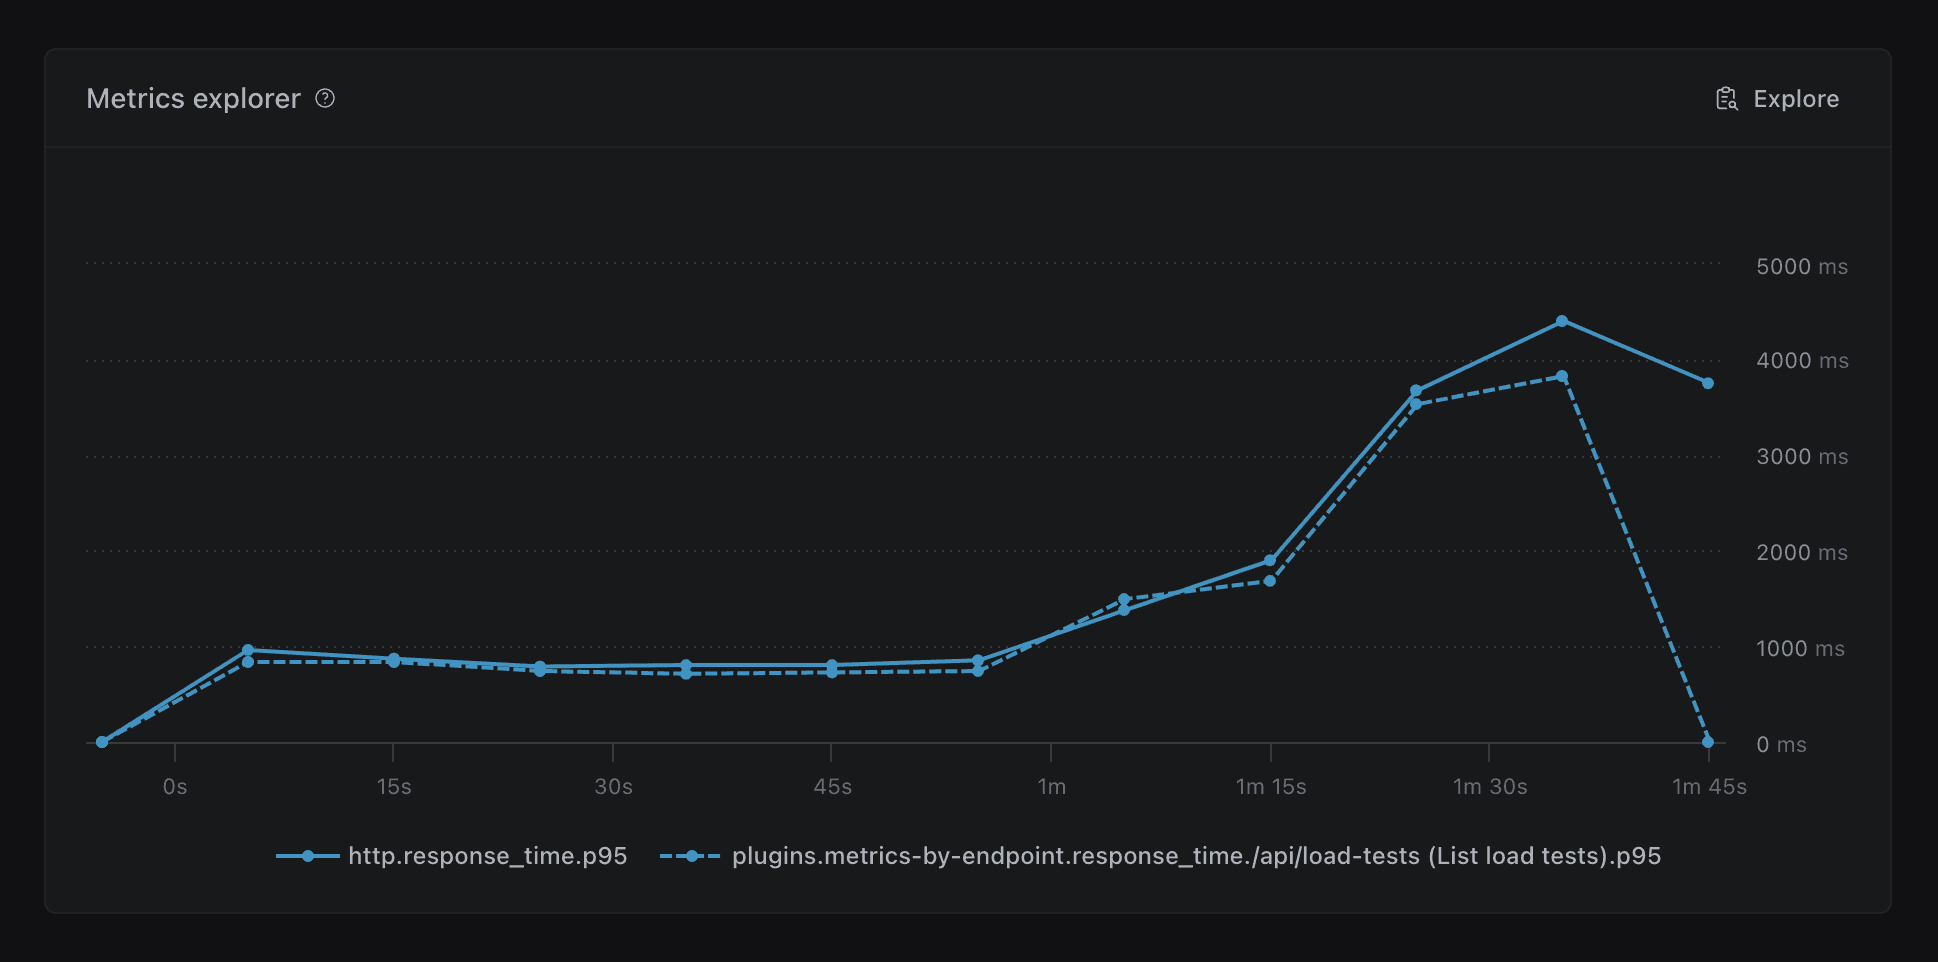Click the 5000 ms y-axis label
1938x962 pixels.
[1803, 266]
